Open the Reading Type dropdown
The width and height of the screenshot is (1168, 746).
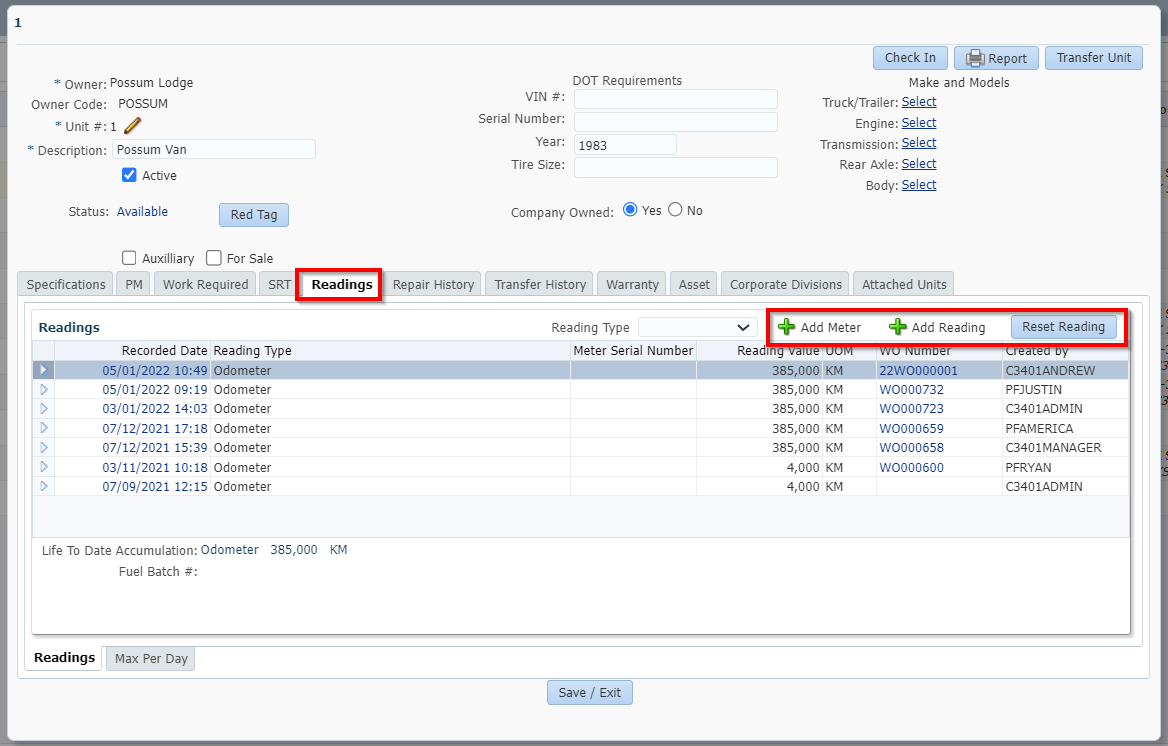(697, 327)
